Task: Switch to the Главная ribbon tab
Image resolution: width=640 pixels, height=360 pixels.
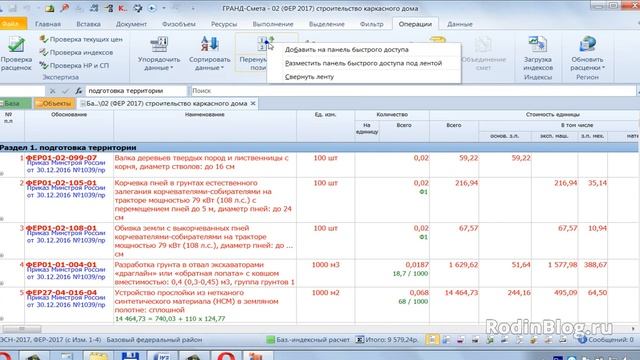Action: [48, 24]
